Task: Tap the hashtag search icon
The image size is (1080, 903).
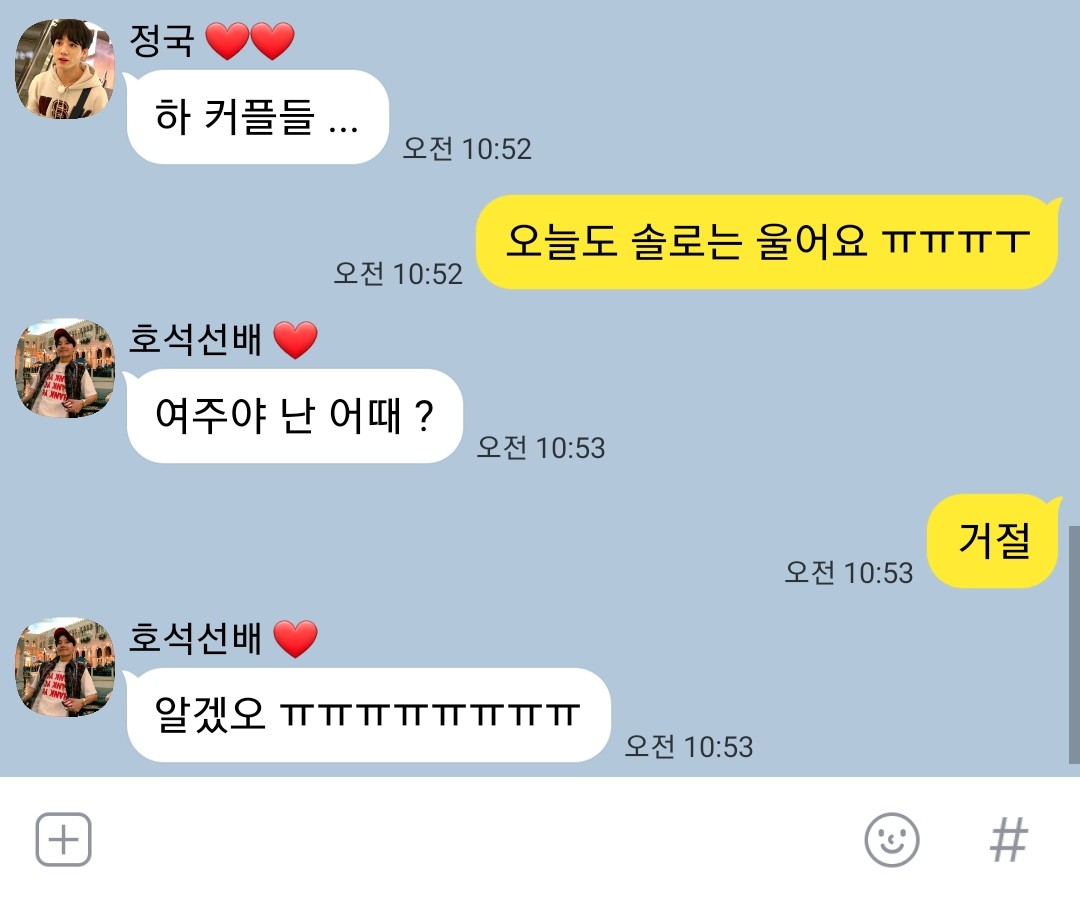Action: [x=1008, y=840]
